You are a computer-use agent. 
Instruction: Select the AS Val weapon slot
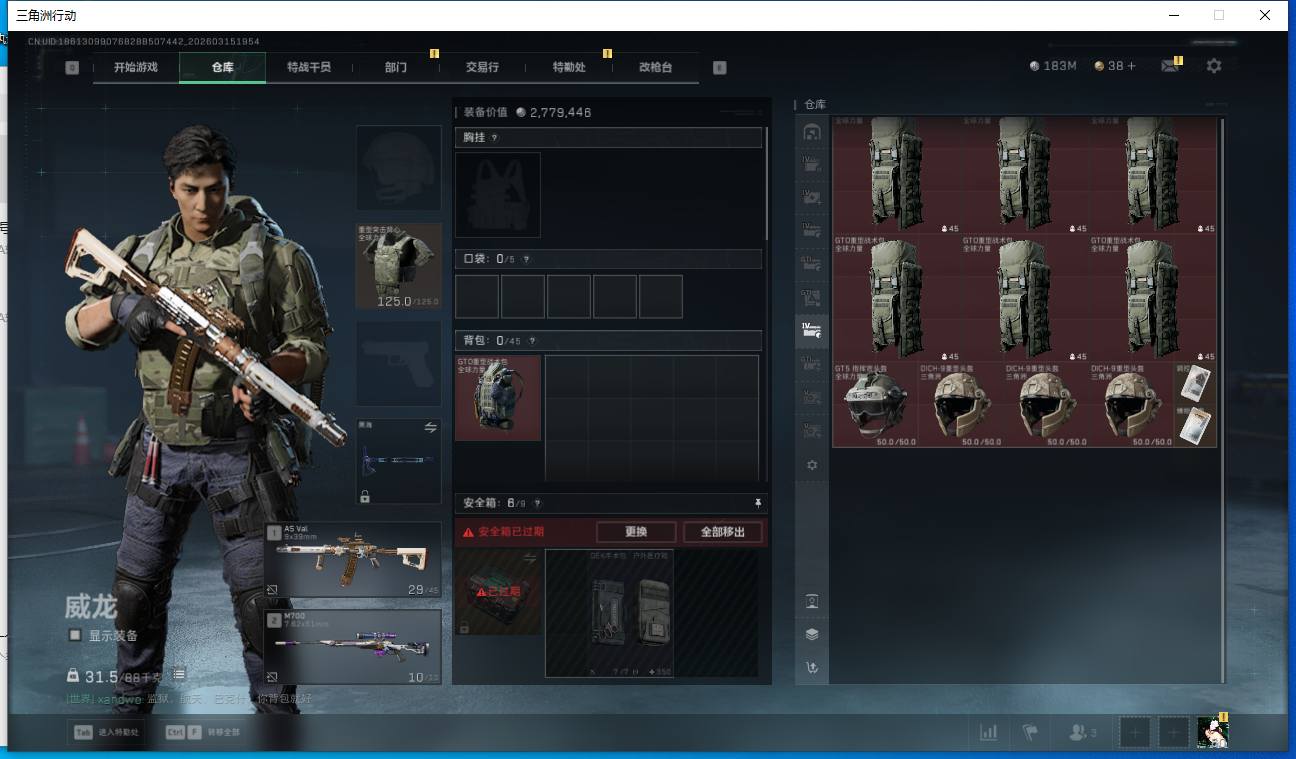353,561
